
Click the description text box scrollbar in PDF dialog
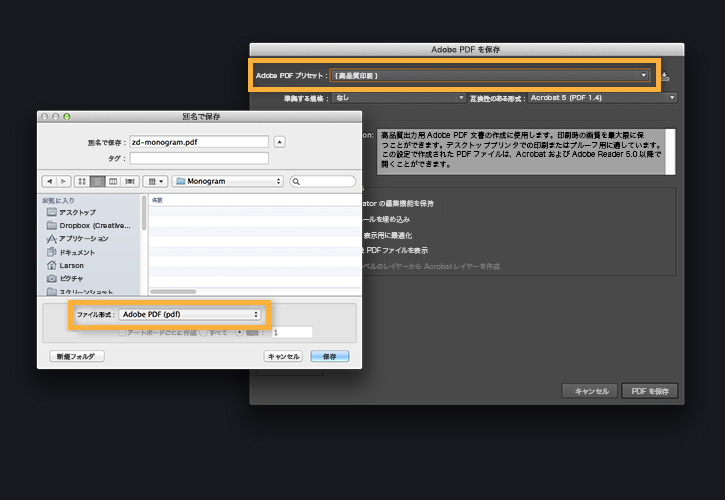(x=670, y=152)
